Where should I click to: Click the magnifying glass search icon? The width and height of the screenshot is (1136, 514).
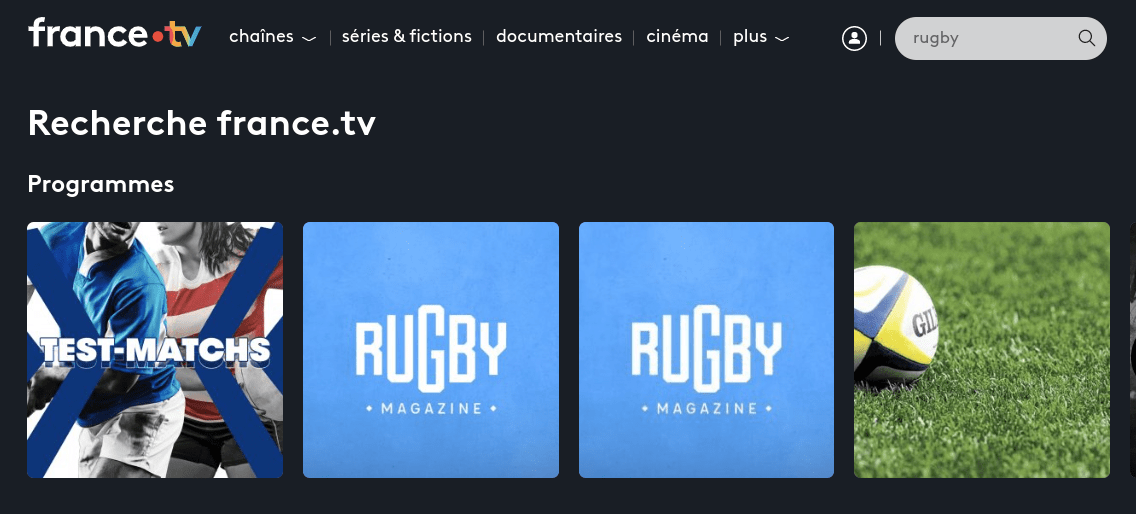(x=1086, y=38)
